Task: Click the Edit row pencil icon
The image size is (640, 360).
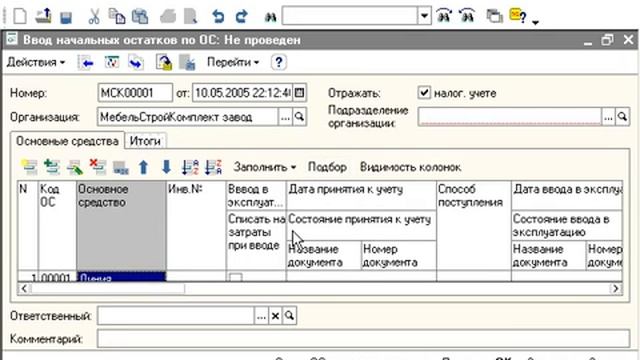Action: click(x=75, y=167)
